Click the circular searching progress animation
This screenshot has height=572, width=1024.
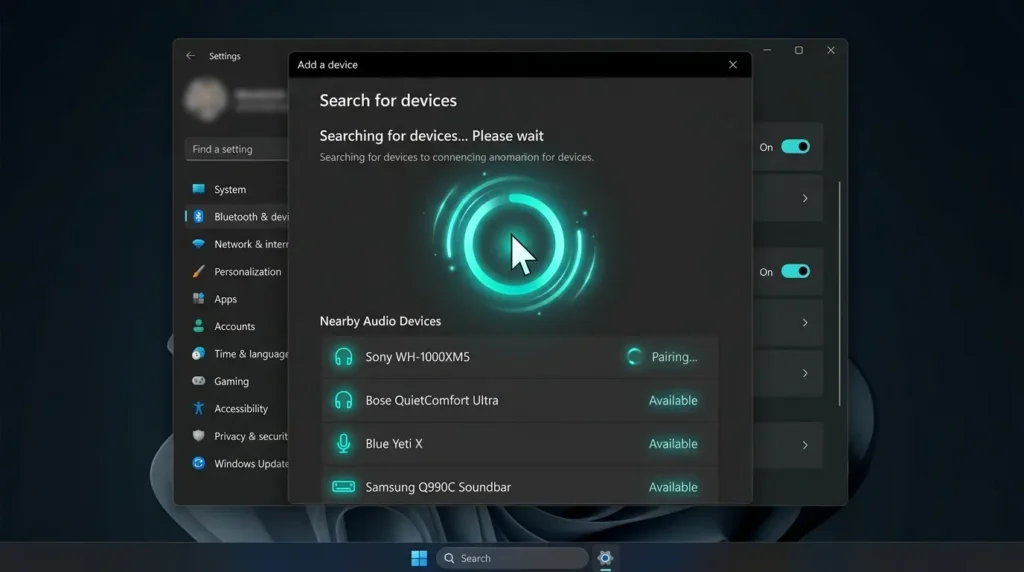(515, 244)
